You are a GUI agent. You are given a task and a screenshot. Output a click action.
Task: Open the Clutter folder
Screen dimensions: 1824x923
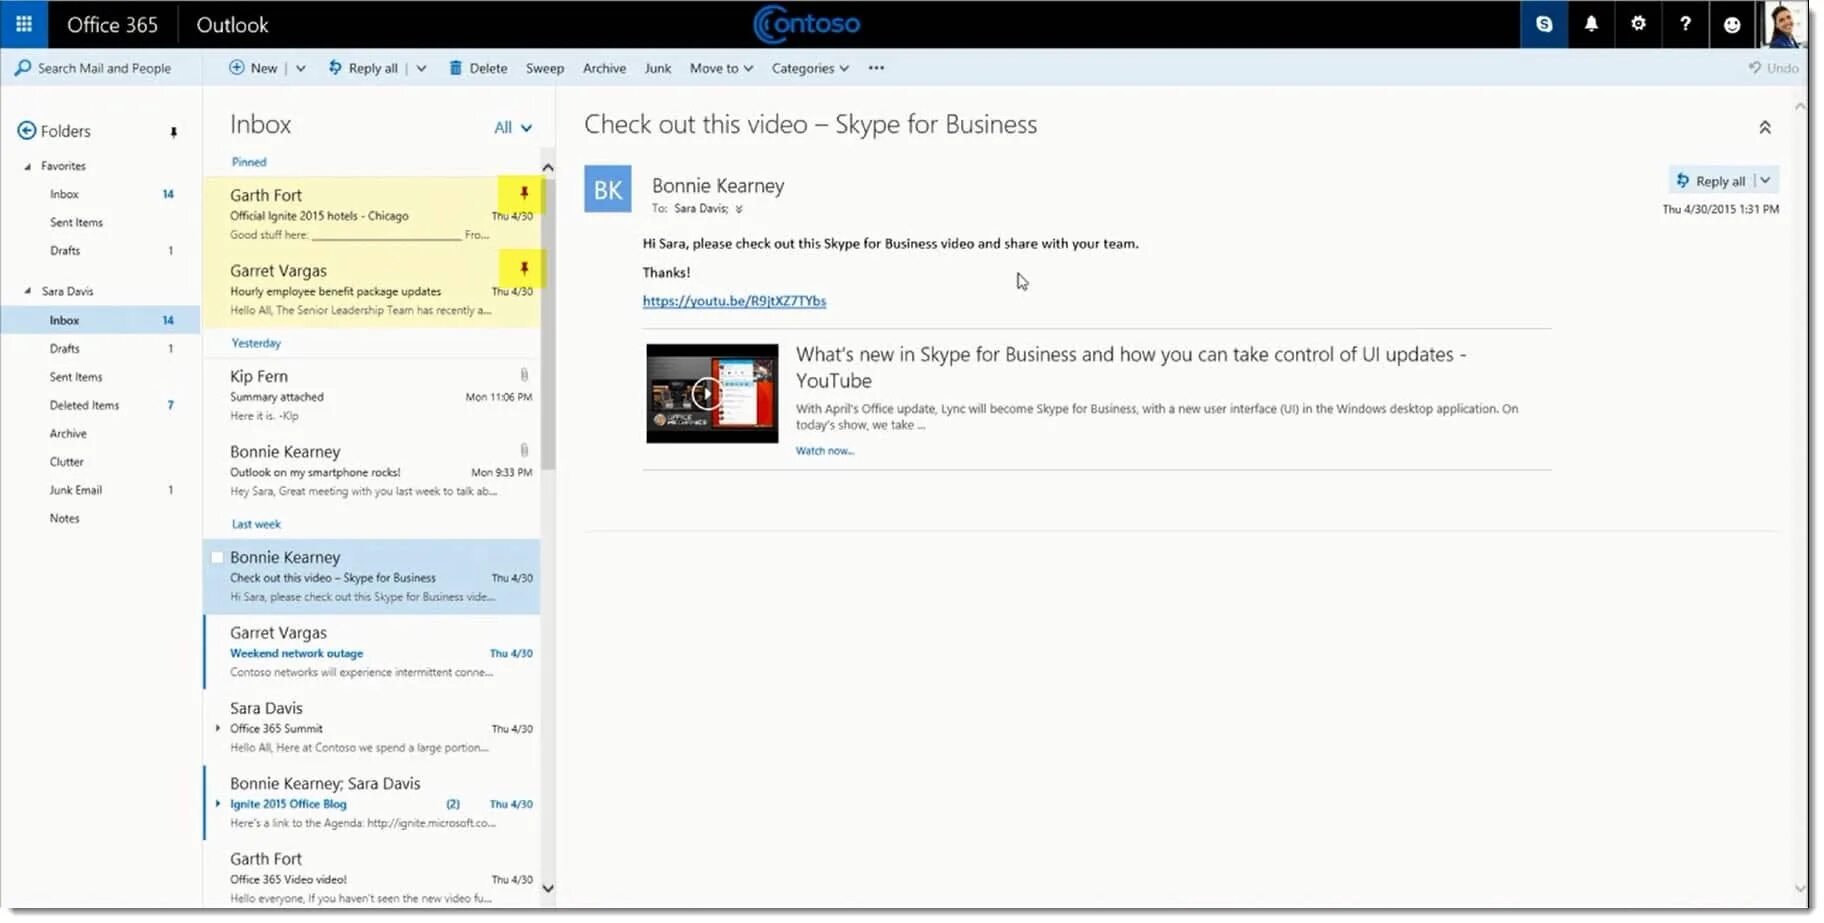point(67,462)
